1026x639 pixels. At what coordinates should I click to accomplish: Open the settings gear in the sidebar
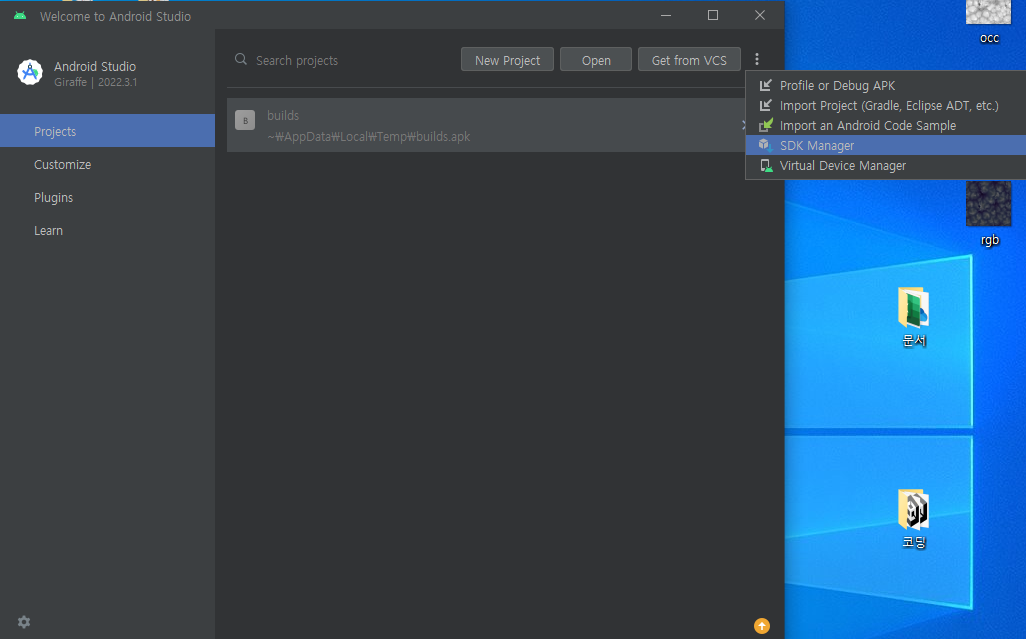point(24,622)
